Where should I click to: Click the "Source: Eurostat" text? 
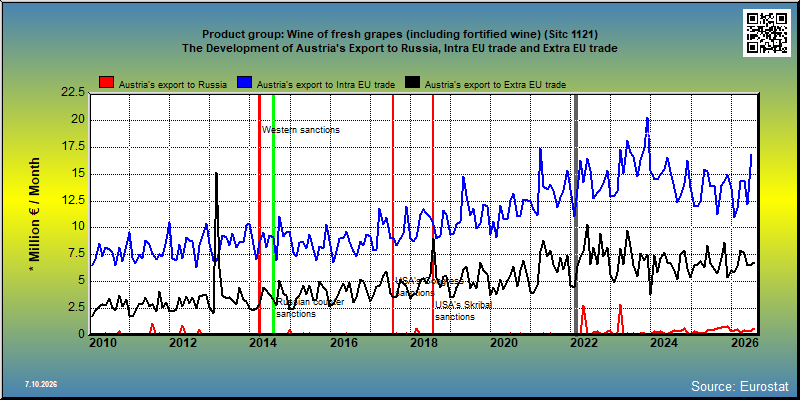pos(740,385)
